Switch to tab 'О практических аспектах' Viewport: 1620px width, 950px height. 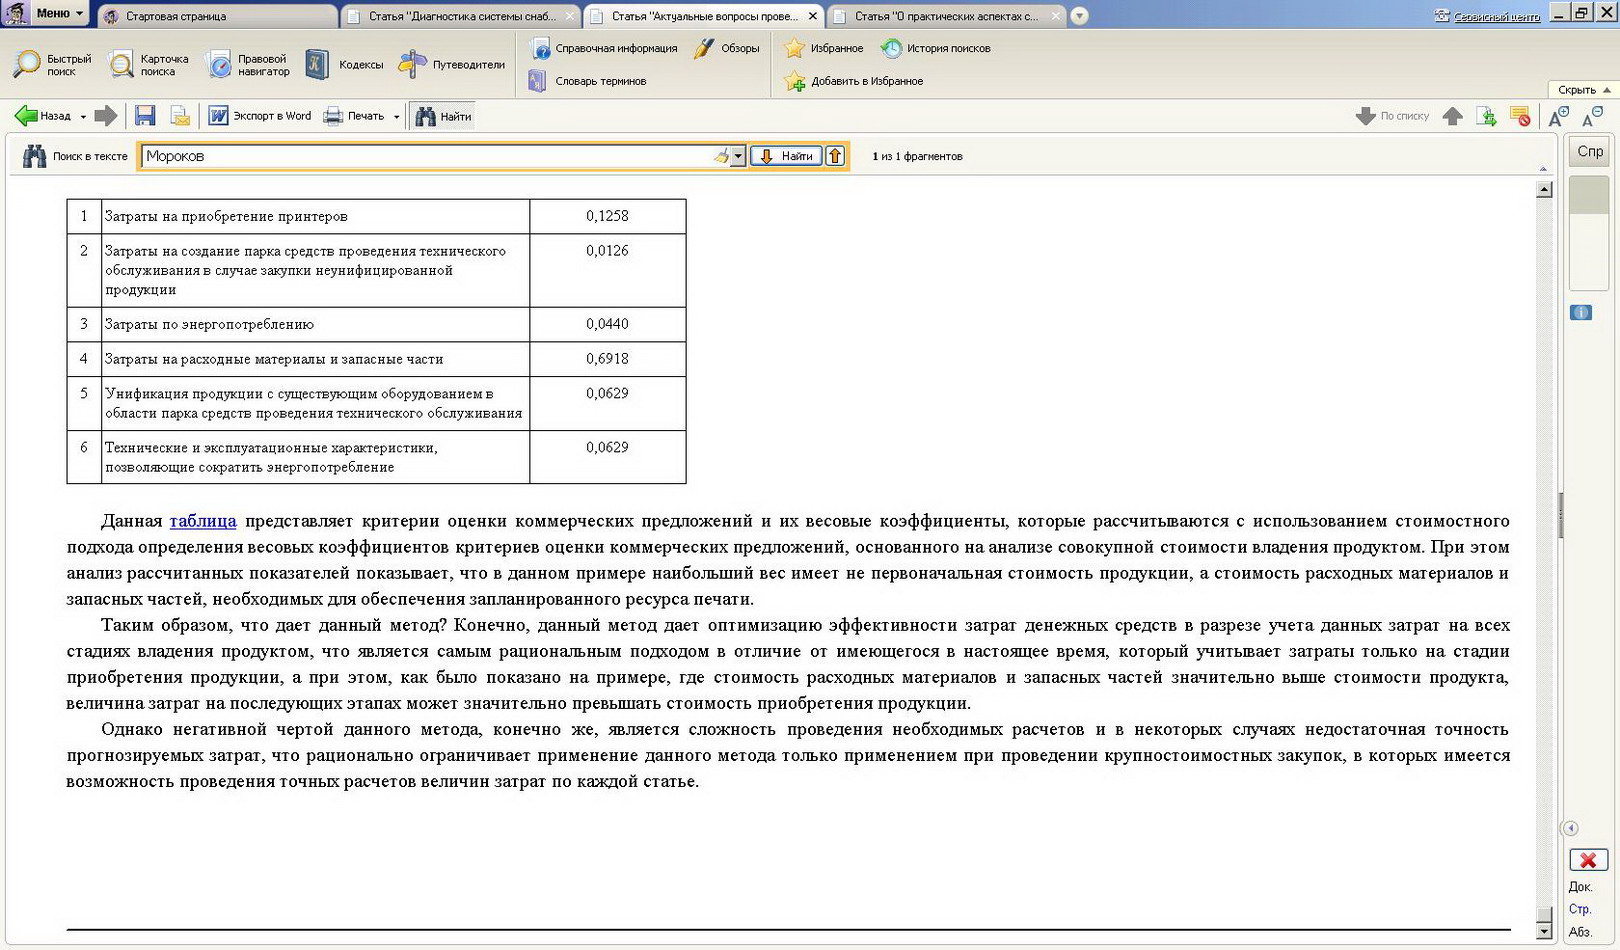point(945,16)
